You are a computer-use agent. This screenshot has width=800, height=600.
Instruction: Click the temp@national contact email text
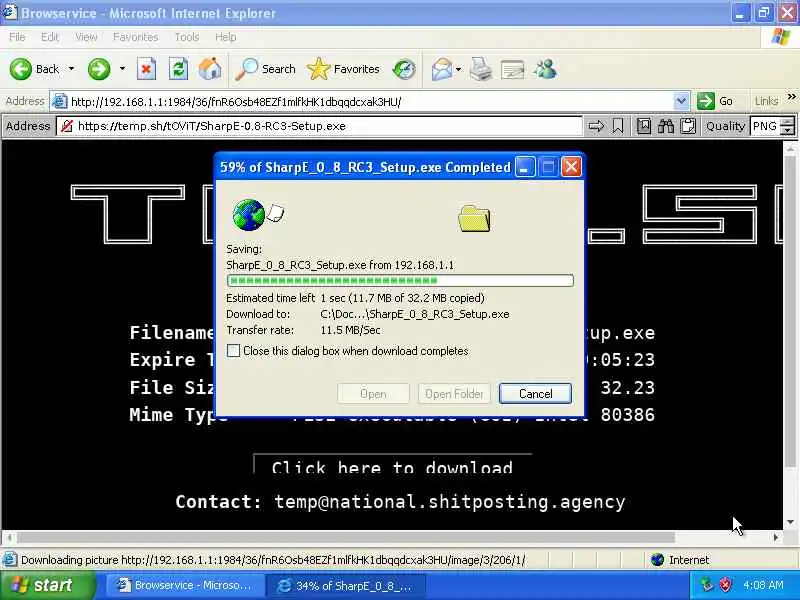(x=449, y=502)
